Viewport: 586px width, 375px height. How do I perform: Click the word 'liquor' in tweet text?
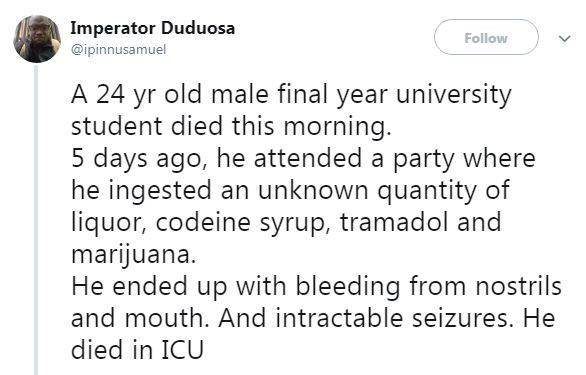click(x=109, y=223)
